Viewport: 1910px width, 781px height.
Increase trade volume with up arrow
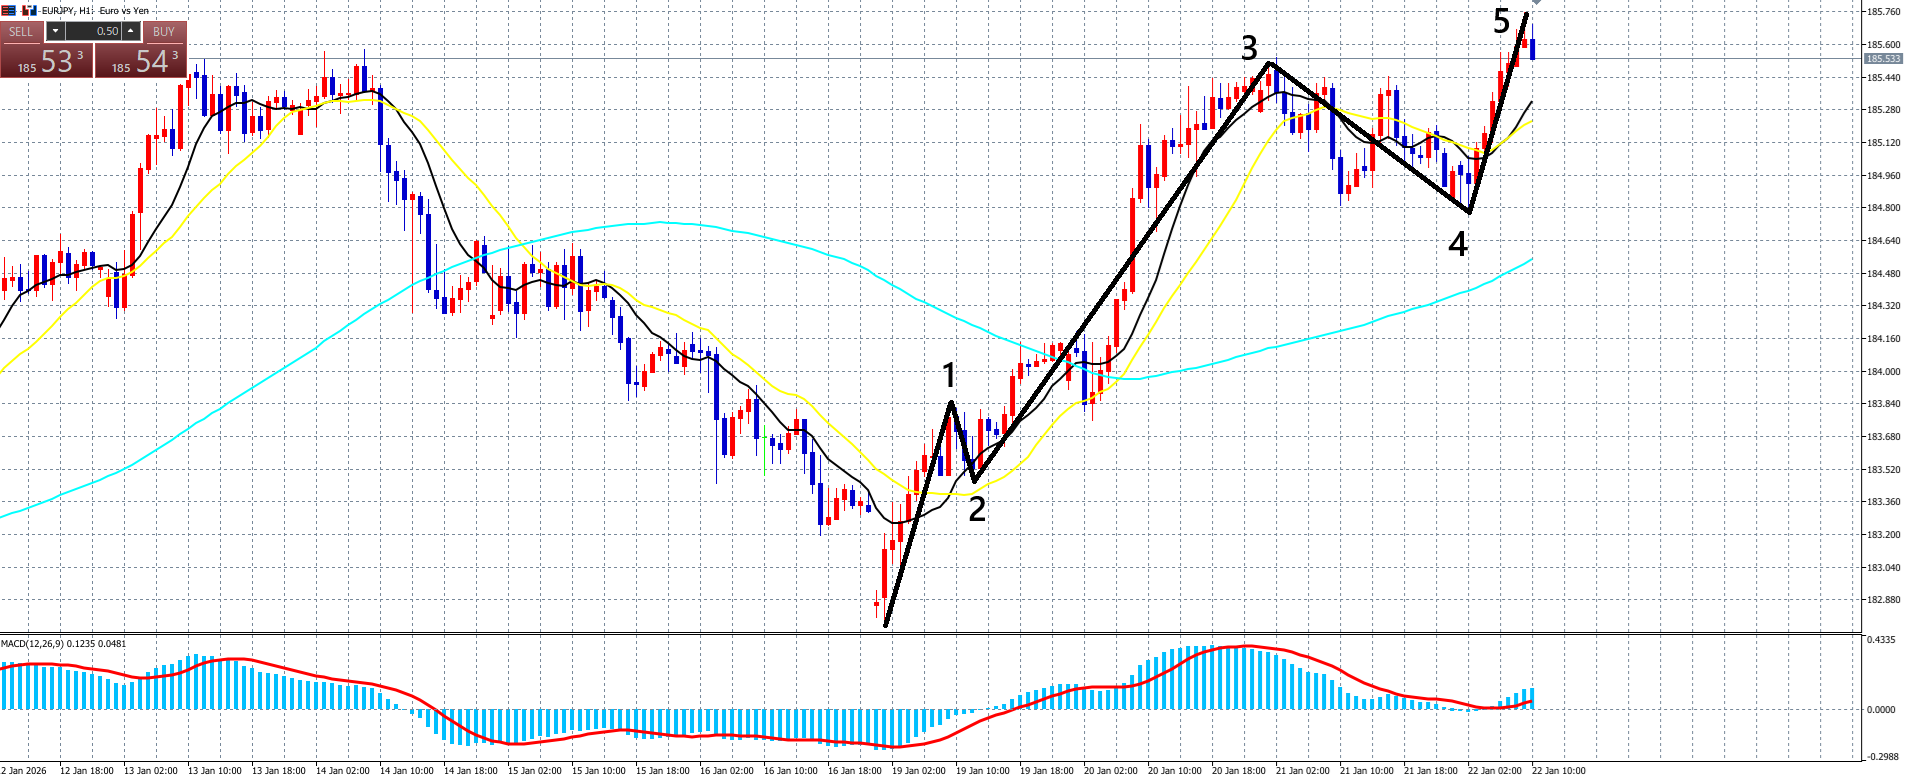(x=130, y=32)
